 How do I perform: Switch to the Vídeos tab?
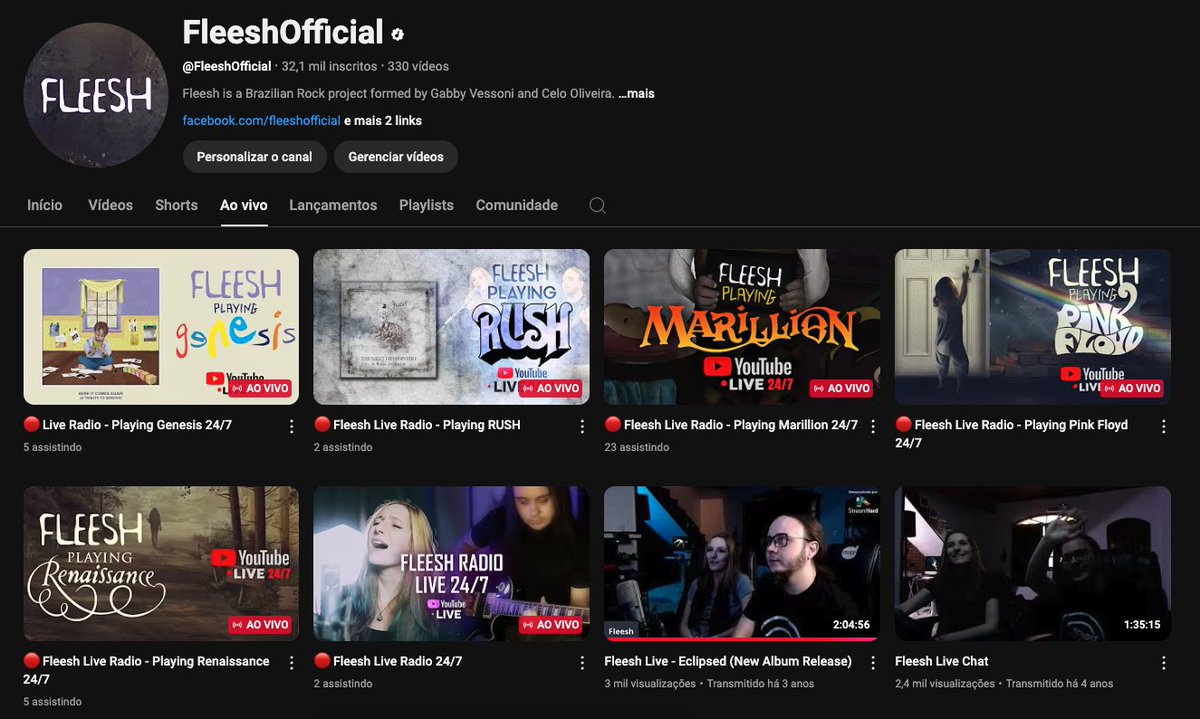(x=110, y=205)
